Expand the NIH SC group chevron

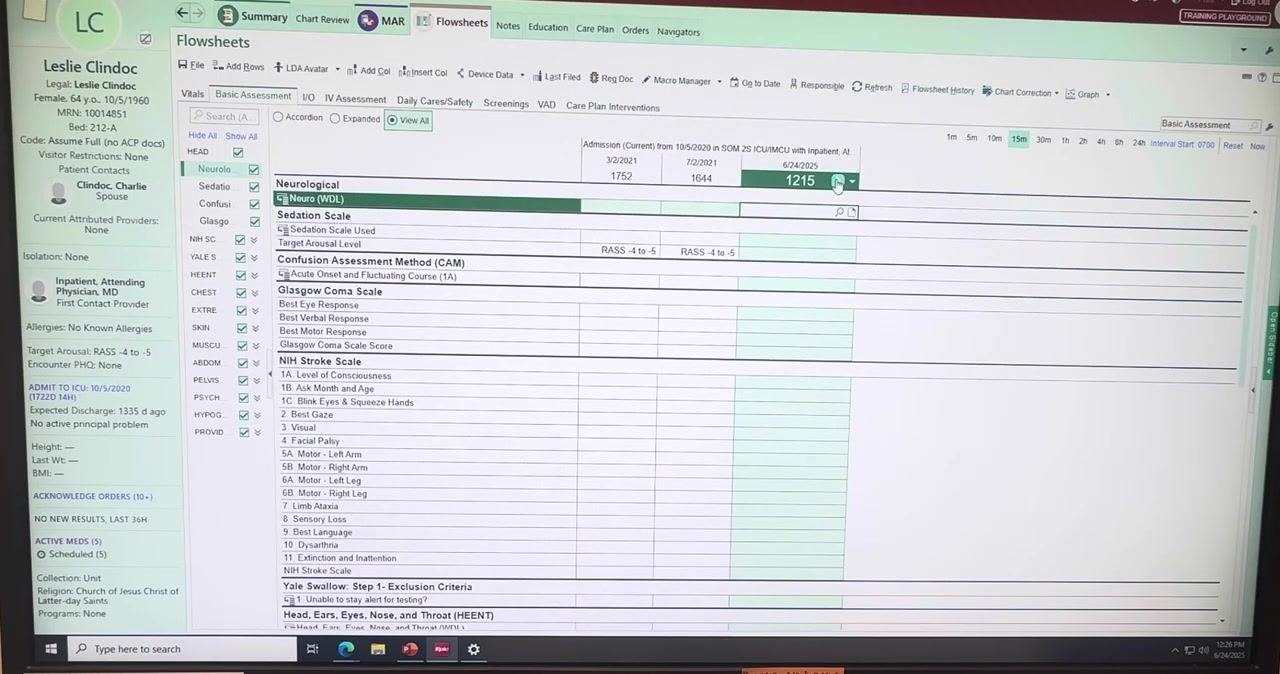pos(254,240)
